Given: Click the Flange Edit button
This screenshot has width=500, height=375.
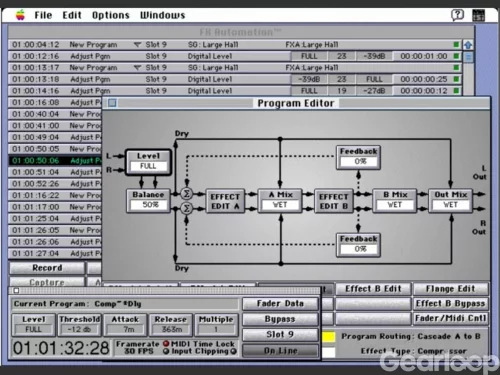Looking at the screenshot, I should click(x=451, y=289).
